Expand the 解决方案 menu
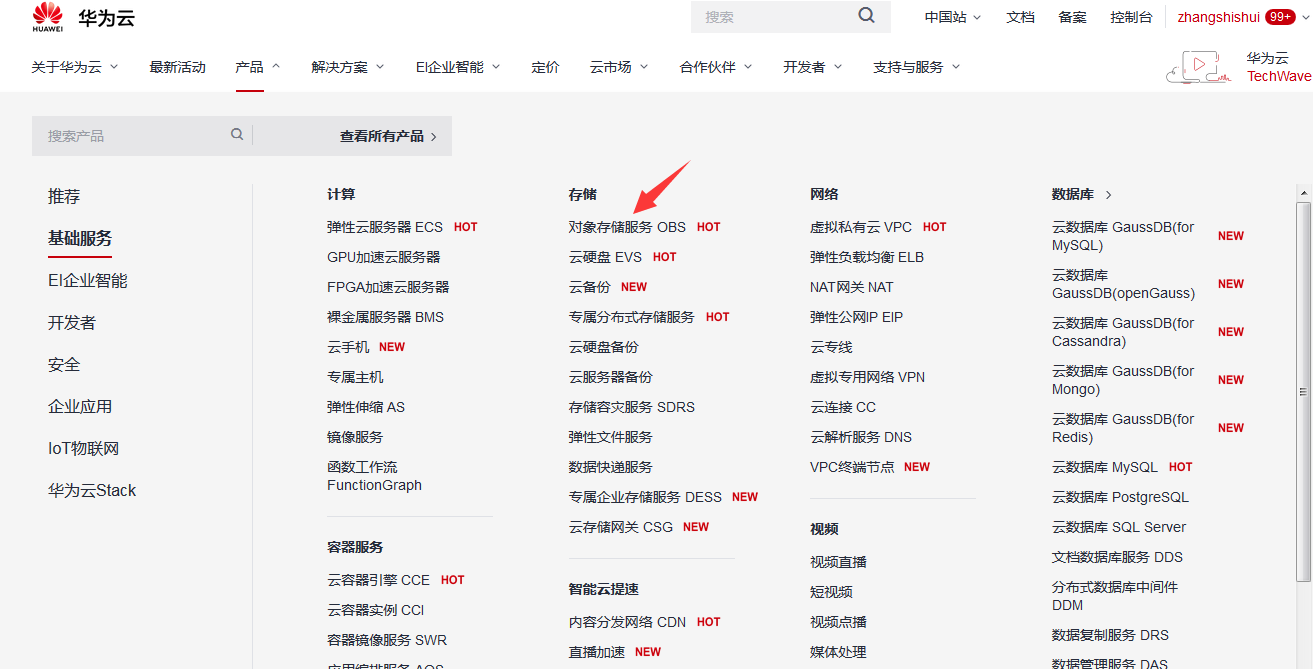 point(348,67)
